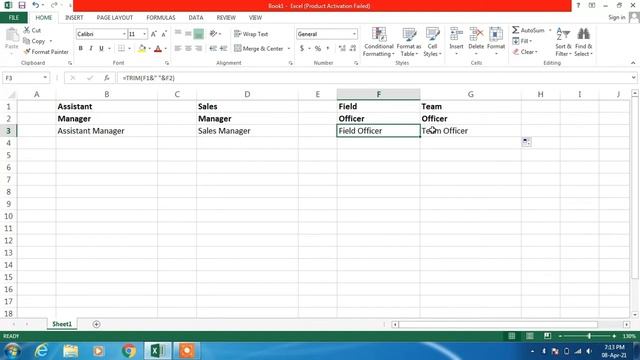
Task: Open the General number format dropdown
Action: pos(354,34)
